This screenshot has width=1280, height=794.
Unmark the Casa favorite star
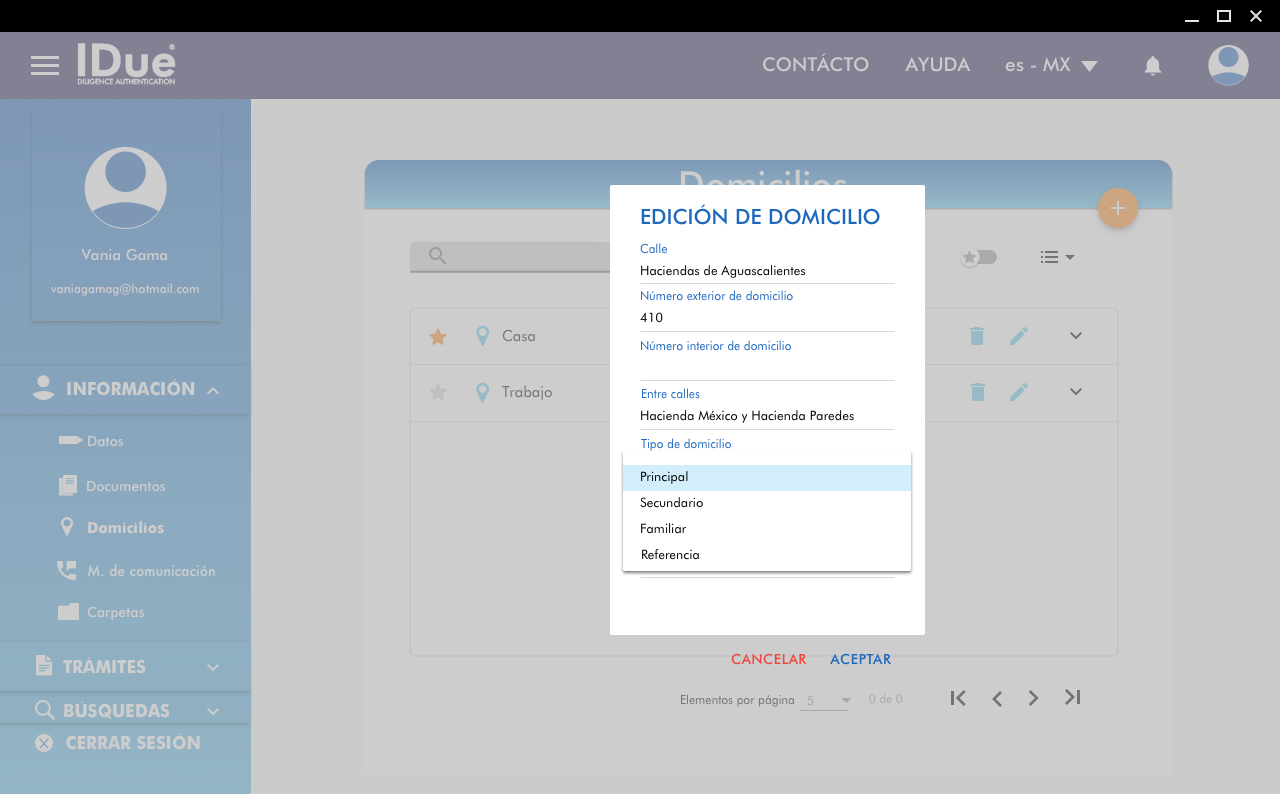(x=437, y=337)
